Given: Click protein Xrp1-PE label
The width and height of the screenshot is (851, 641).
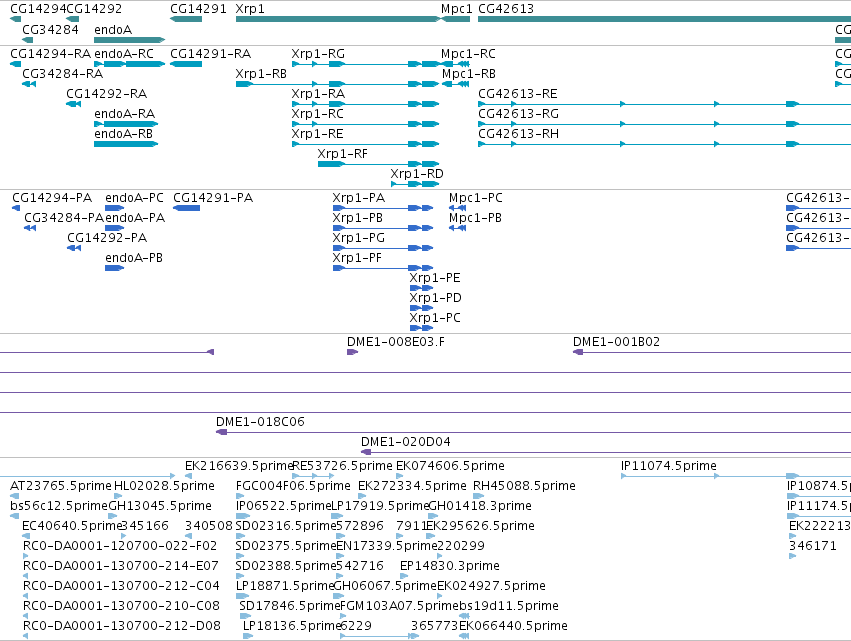Looking at the screenshot, I should click(435, 278).
